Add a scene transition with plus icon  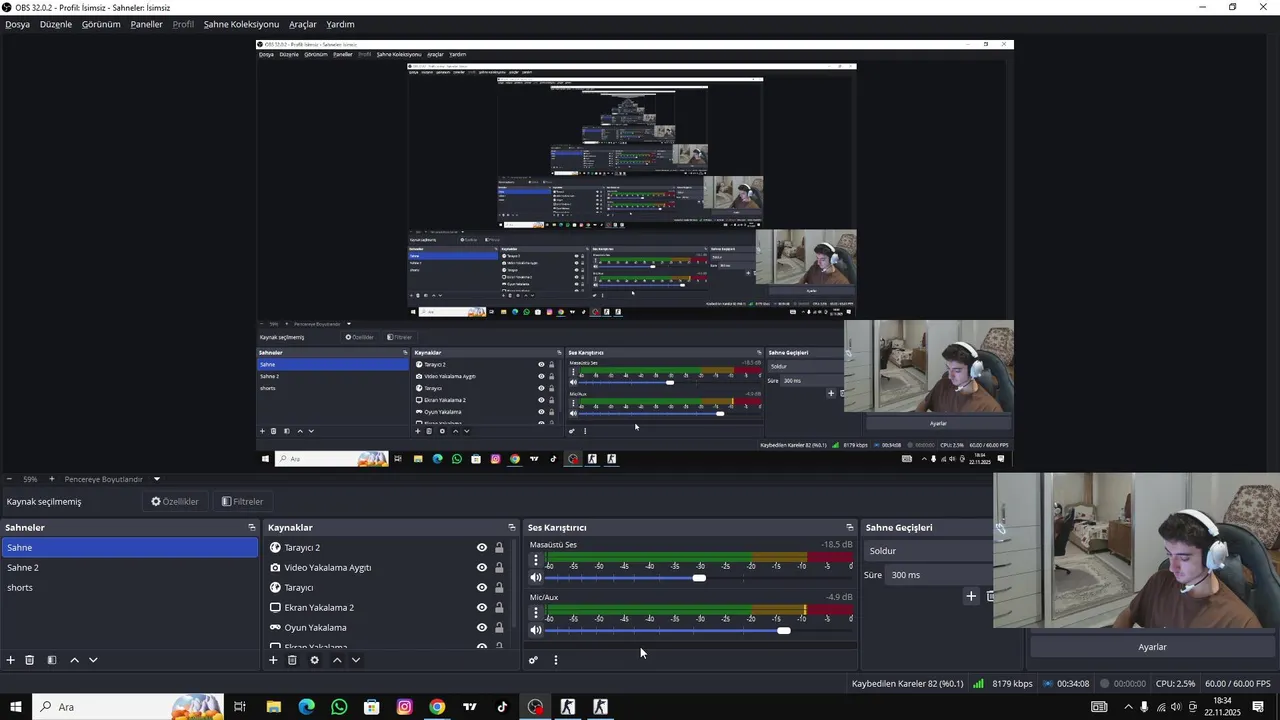pyautogui.click(x=970, y=596)
